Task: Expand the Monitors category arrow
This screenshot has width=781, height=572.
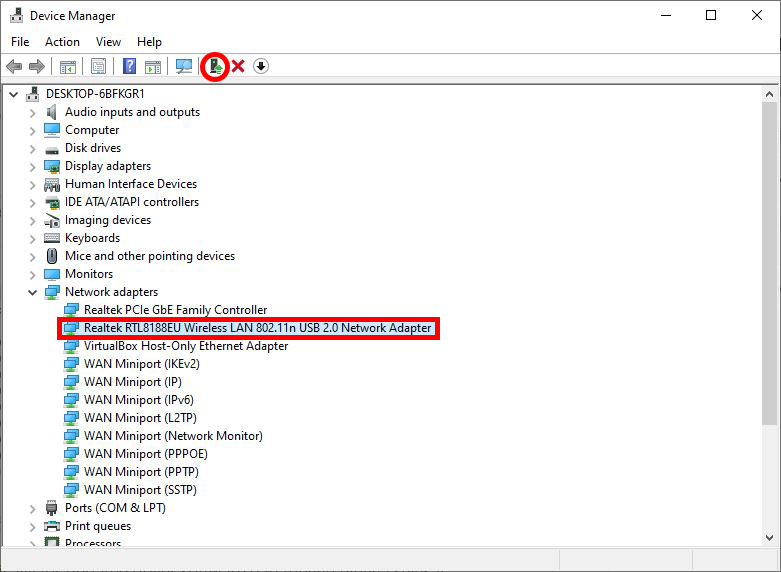Action: [32, 275]
